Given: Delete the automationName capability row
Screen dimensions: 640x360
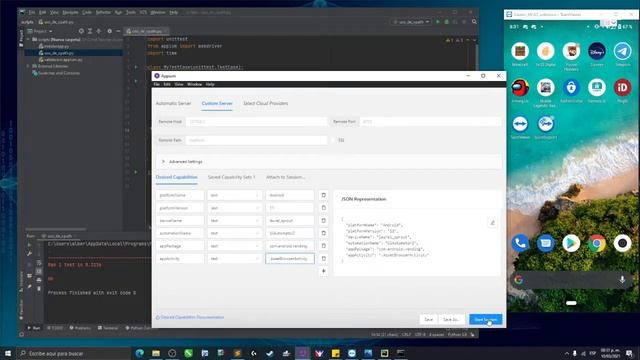Looking at the screenshot, I should tap(323, 233).
